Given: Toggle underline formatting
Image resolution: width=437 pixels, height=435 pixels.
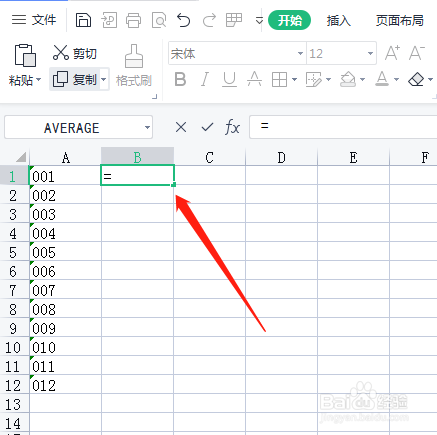Looking at the screenshot, I should pos(229,80).
